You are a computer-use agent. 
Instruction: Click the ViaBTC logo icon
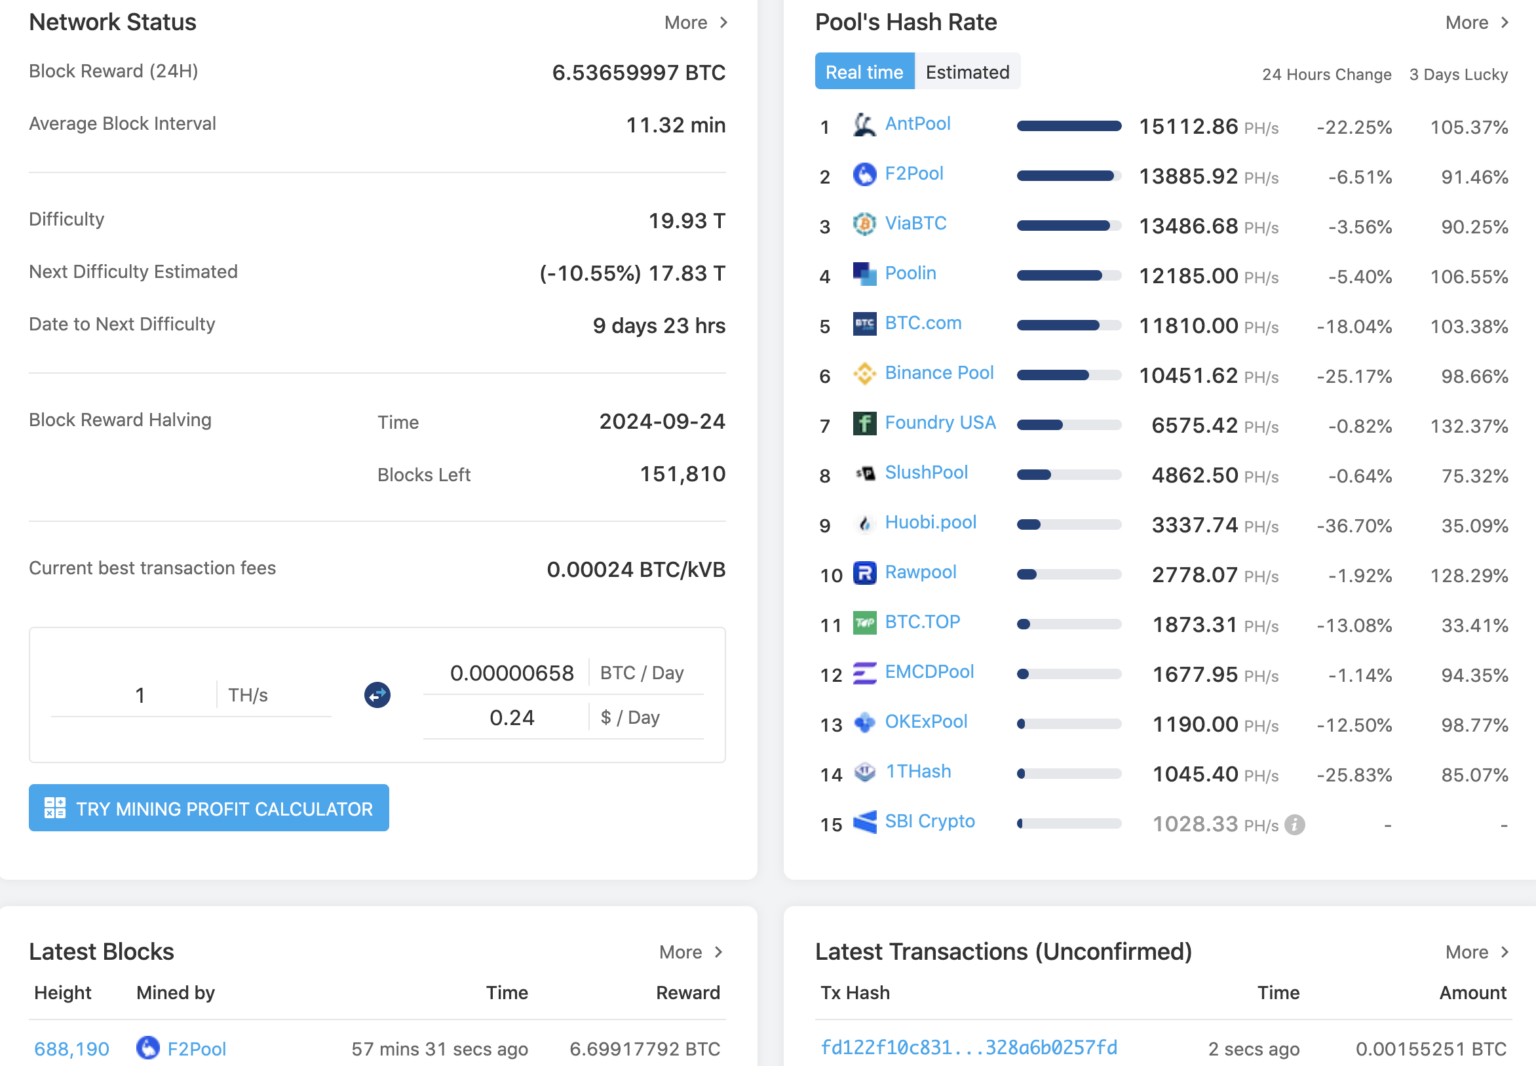click(x=864, y=224)
